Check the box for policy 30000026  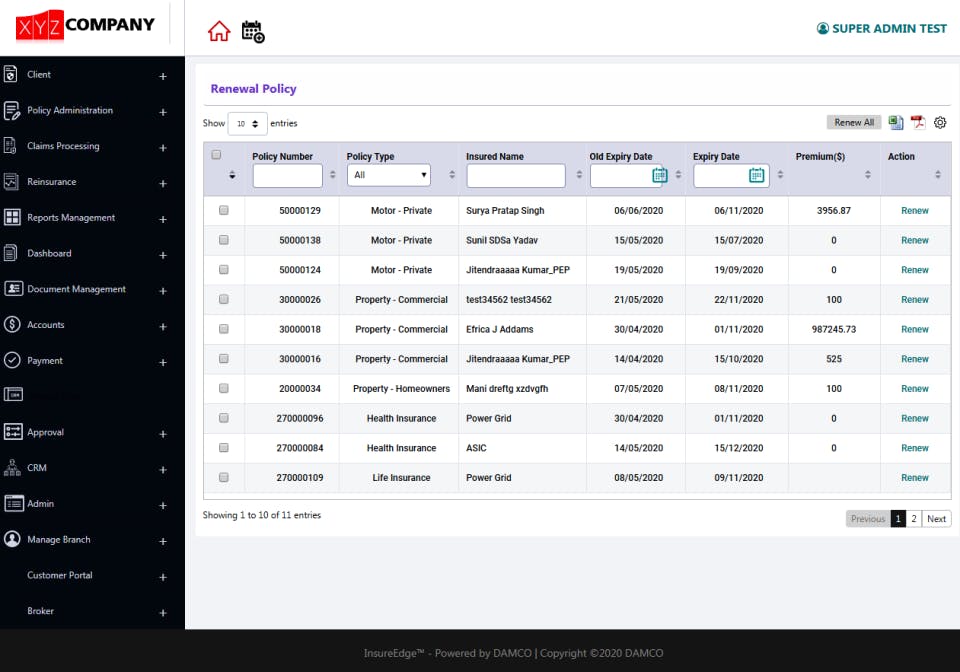[x=223, y=299]
